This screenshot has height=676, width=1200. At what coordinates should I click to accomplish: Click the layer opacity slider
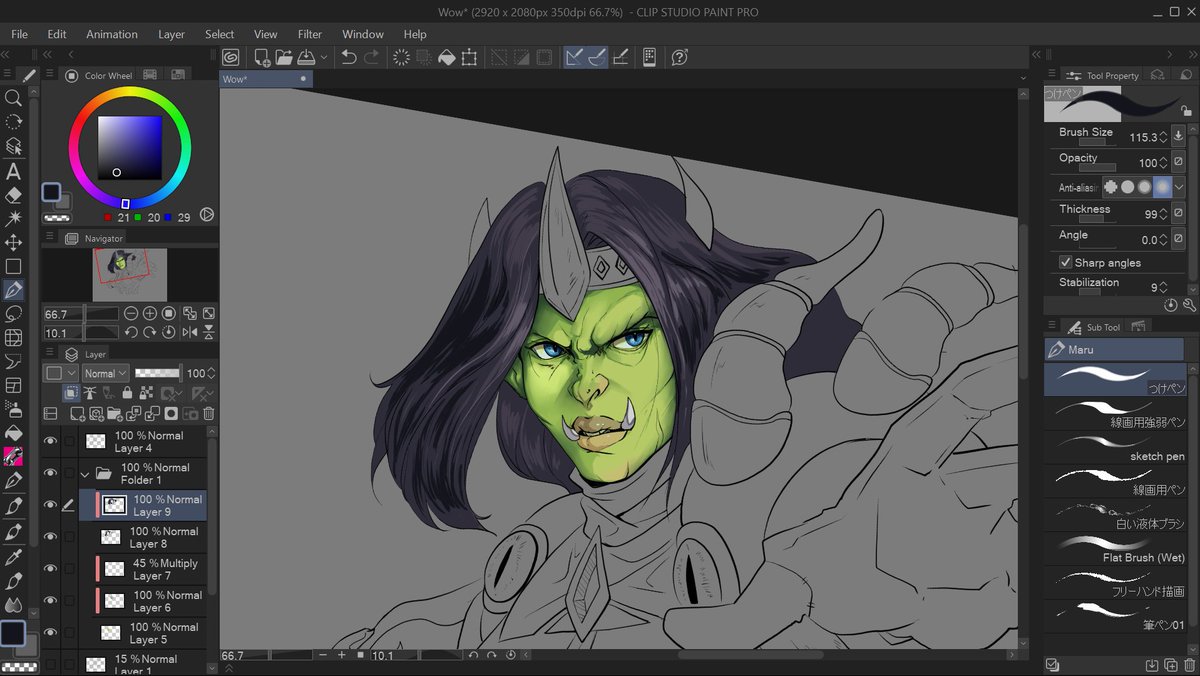point(158,373)
